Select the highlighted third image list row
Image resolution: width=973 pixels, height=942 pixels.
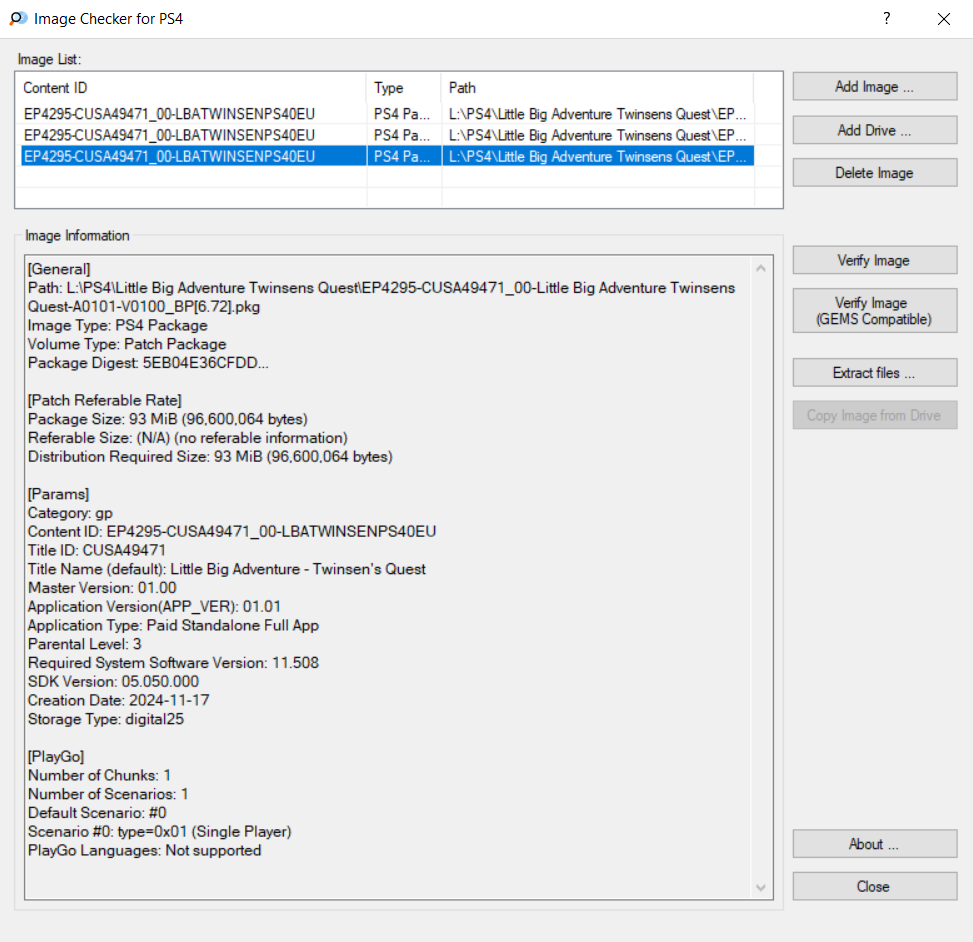point(387,156)
